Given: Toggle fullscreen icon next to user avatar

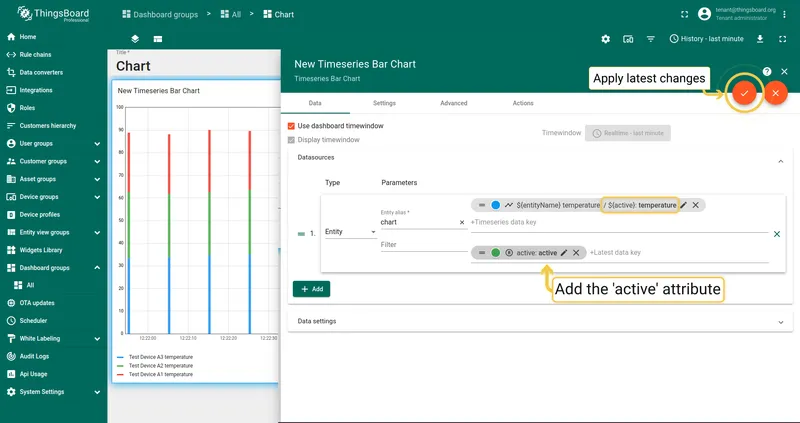Looking at the screenshot, I should pyautogui.click(x=685, y=14).
